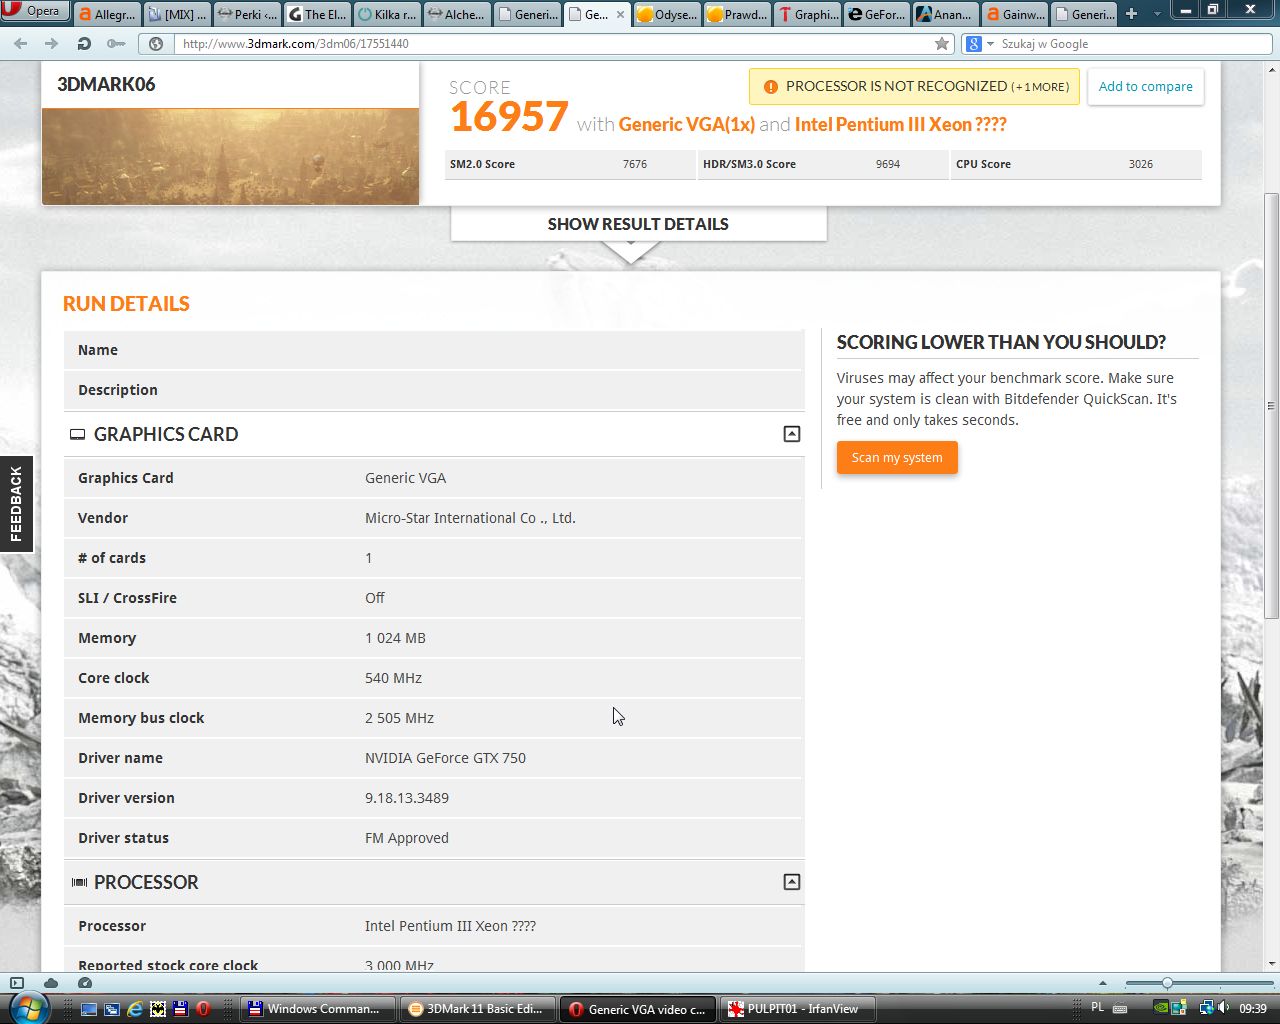Click the HDR/SM3.0 Score value 9694
Viewport: 1280px width, 1024px height.
pyautogui.click(x=888, y=164)
